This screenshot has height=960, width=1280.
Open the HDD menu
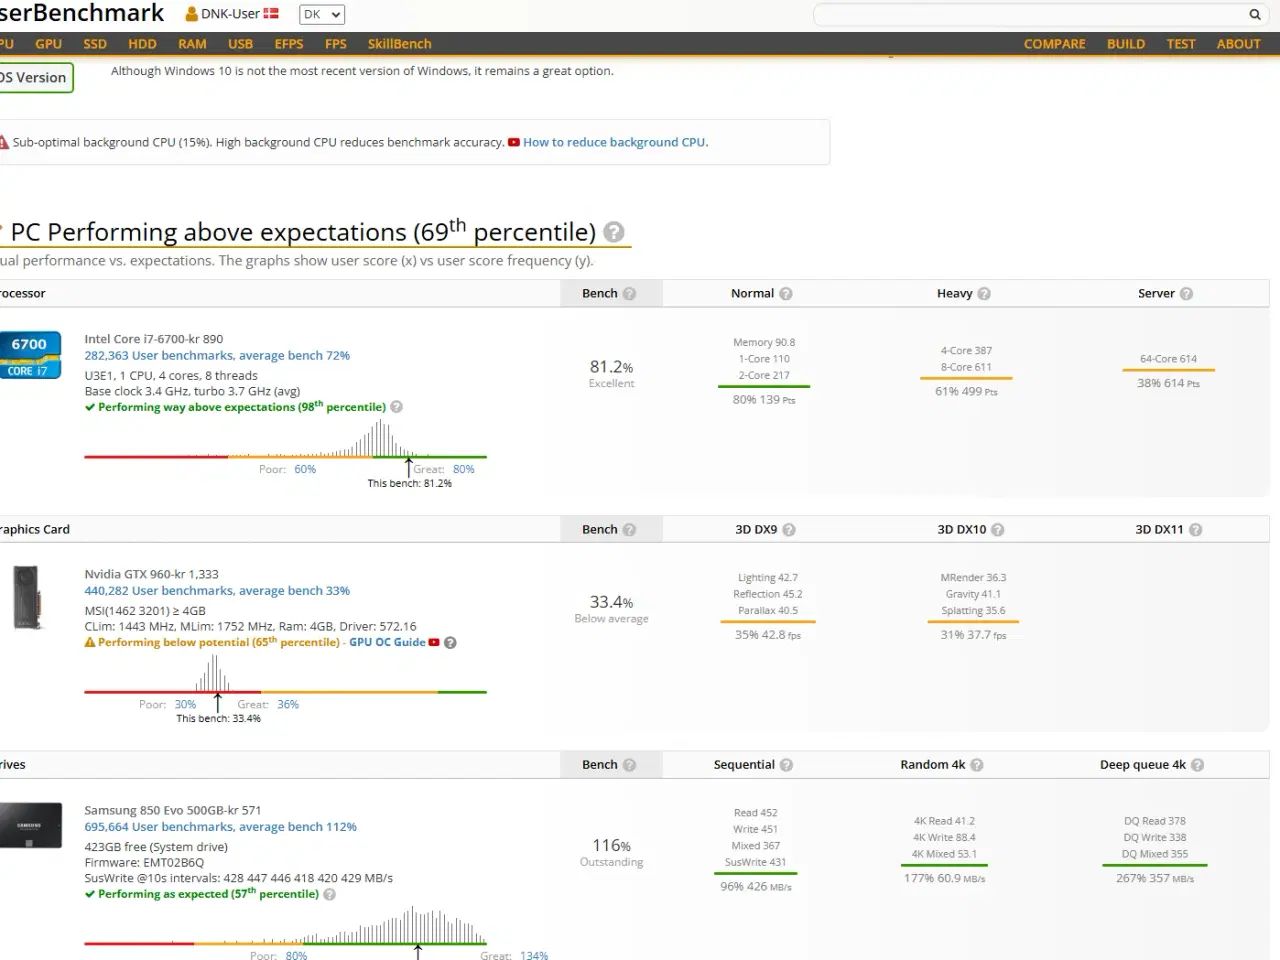click(142, 44)
